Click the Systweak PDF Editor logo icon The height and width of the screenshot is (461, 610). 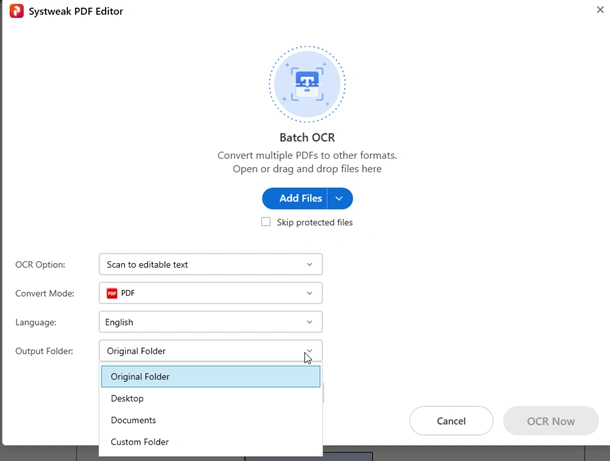16,11
